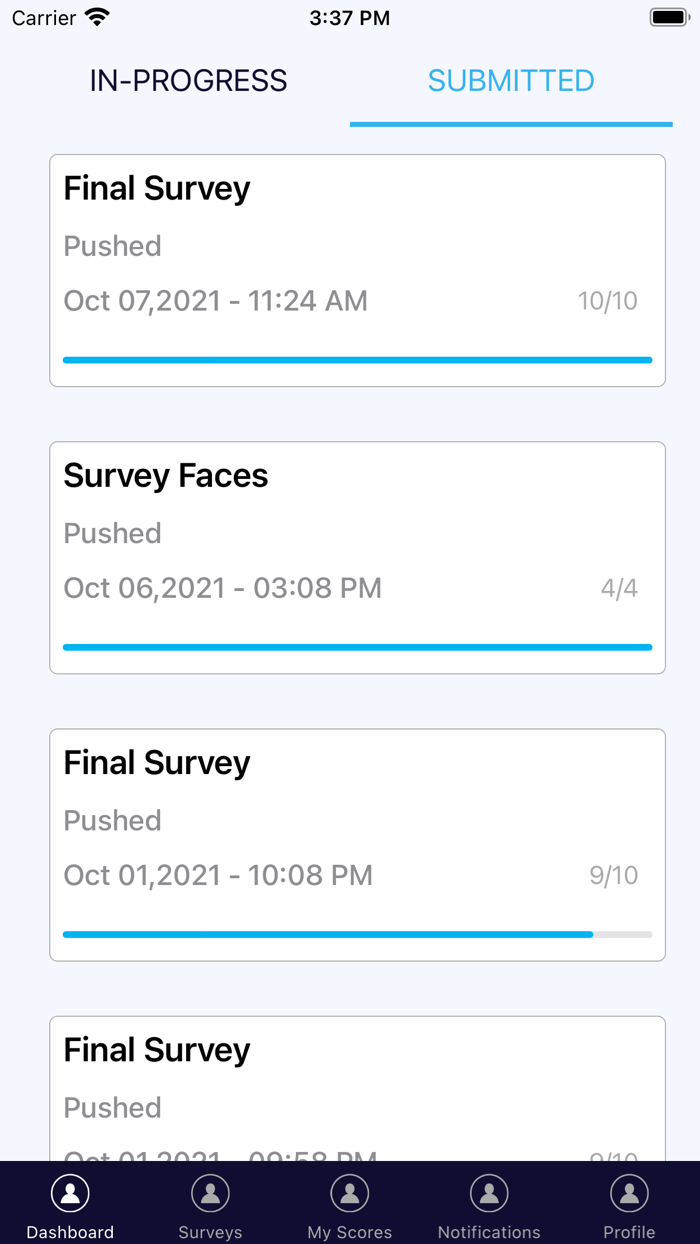Viewport: 700px width, 1244px height.
Task: Open Final Survey from Oct 07, 2021
Action: [157, 189]
